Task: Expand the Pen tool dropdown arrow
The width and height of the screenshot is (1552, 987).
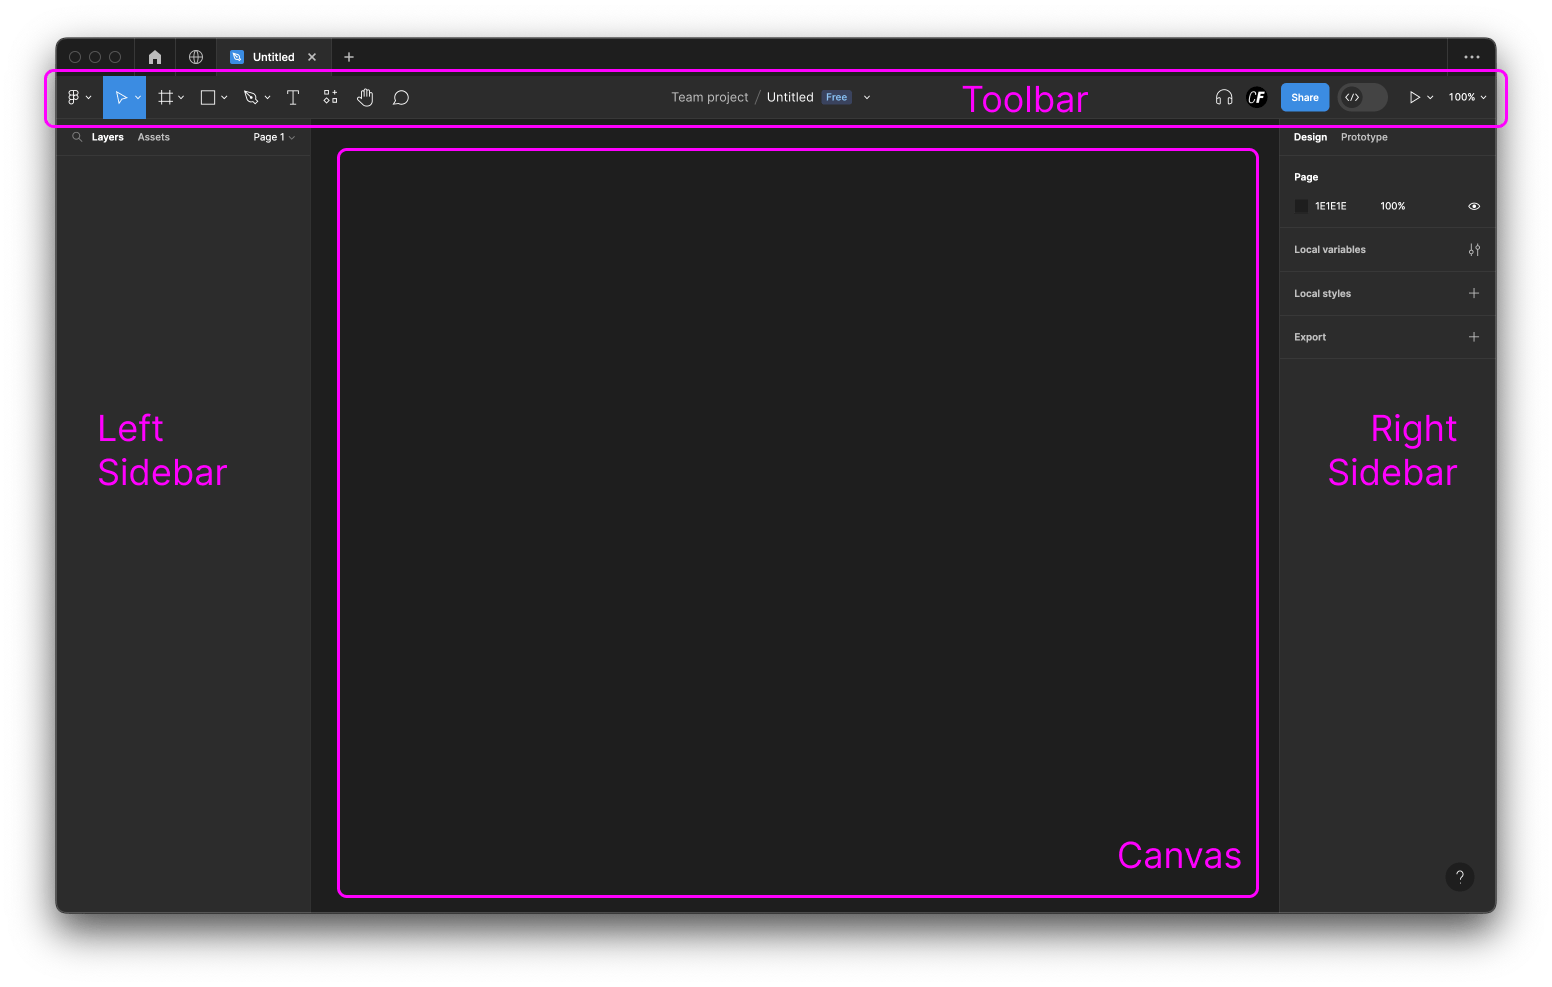Action: pyautogui.click(x=267, y=98)
